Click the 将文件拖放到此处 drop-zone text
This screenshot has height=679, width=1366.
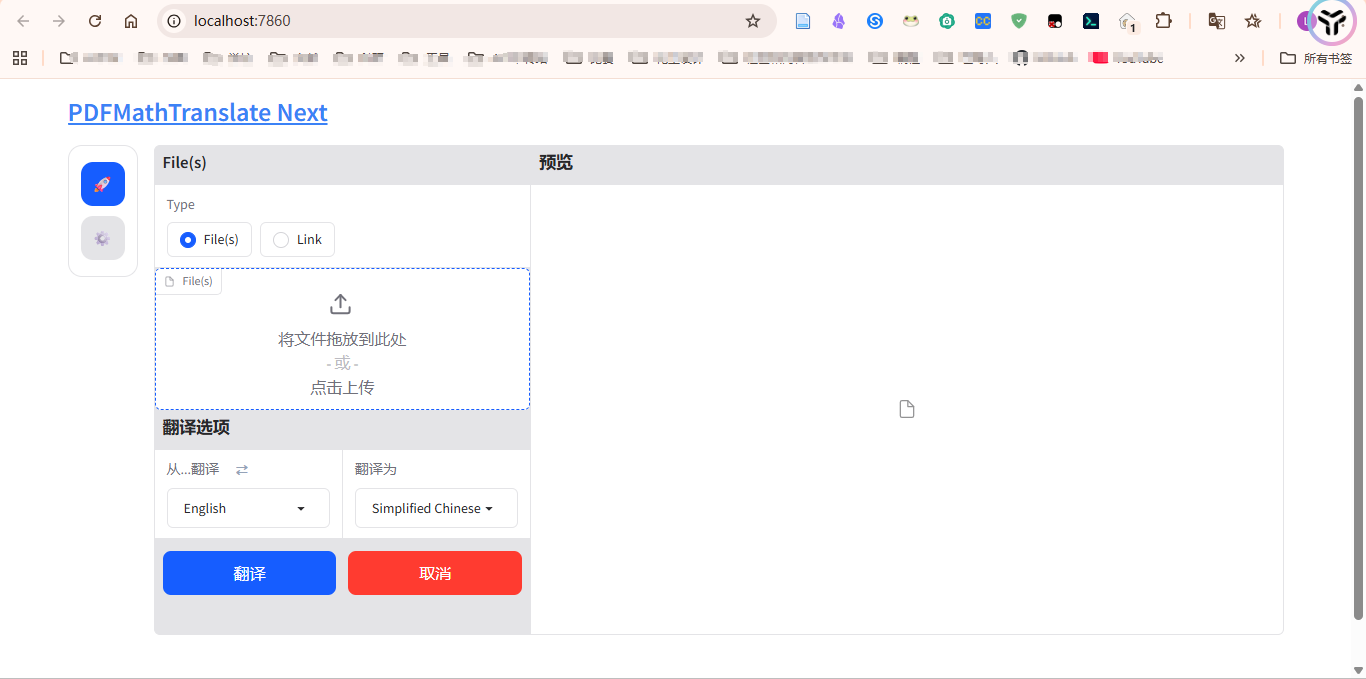pyautogui.click(x=342, y=340)
